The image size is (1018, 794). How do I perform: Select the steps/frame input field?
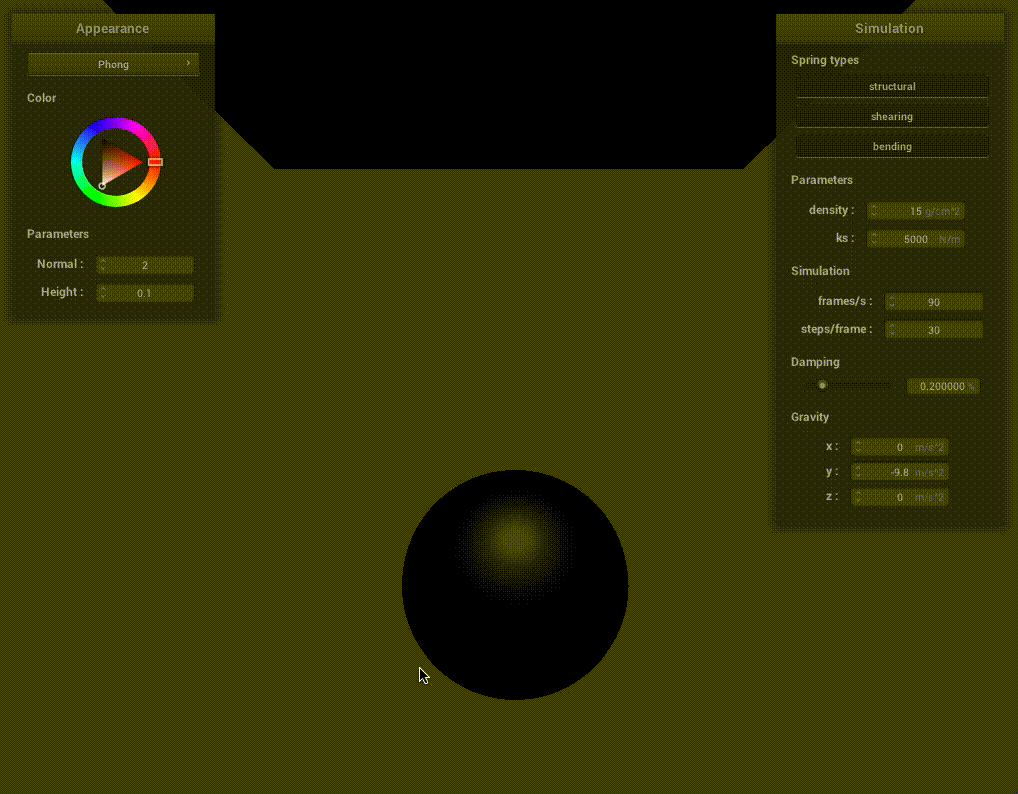pyautogui.click(x=934, y=330)
